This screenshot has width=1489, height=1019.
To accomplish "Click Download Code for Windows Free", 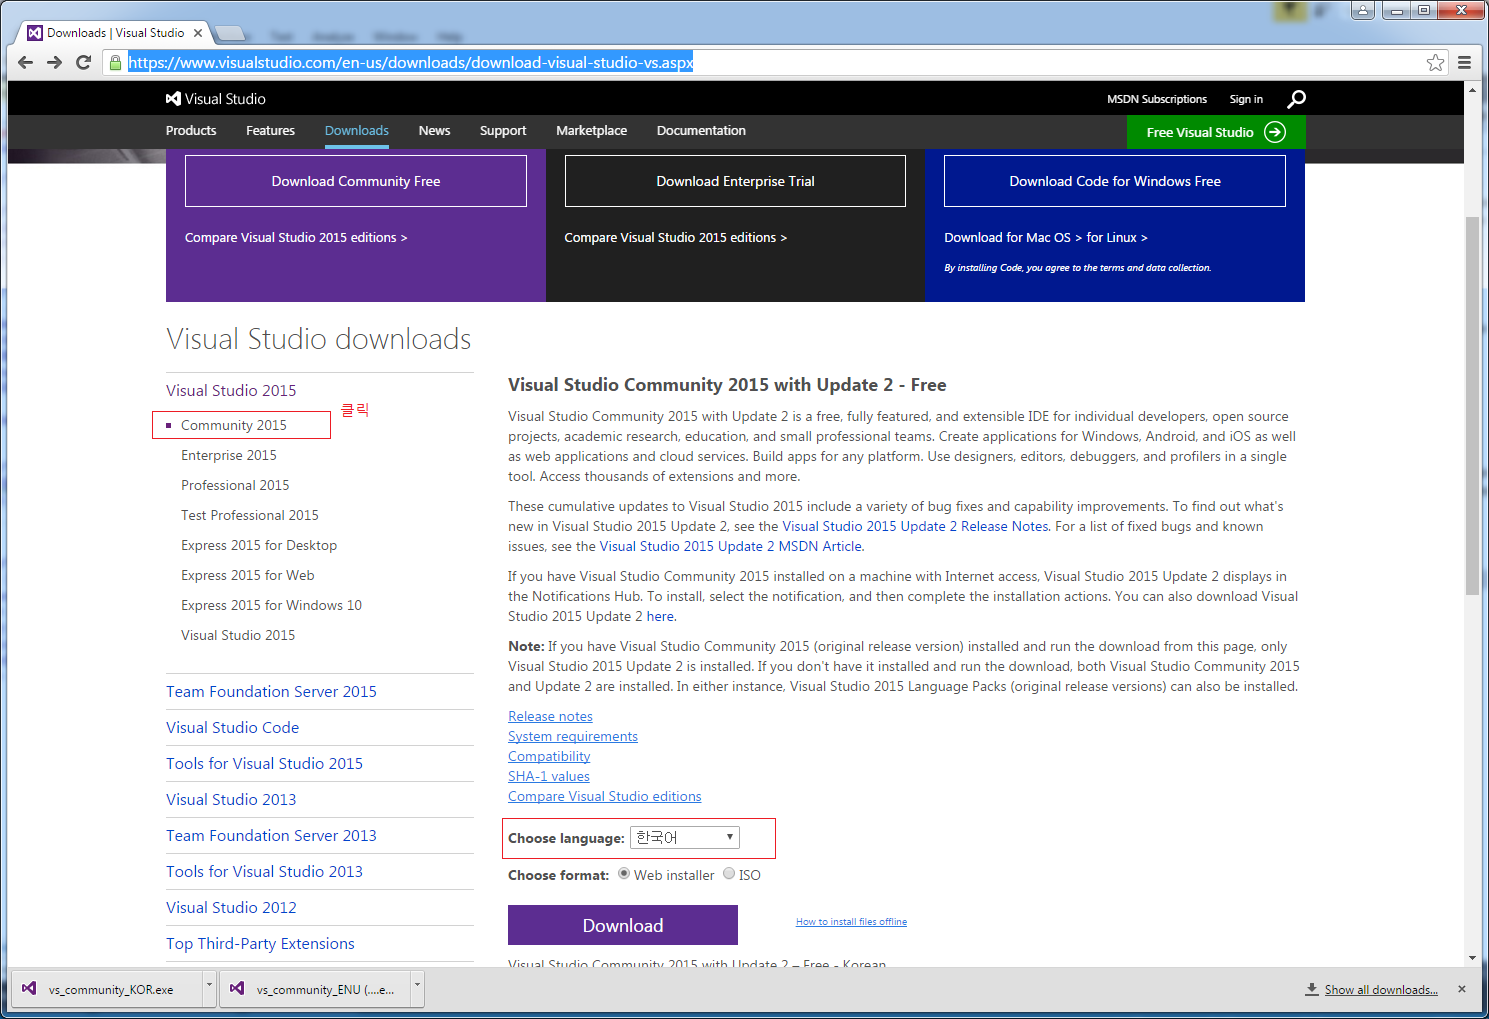I will 1115,181.
